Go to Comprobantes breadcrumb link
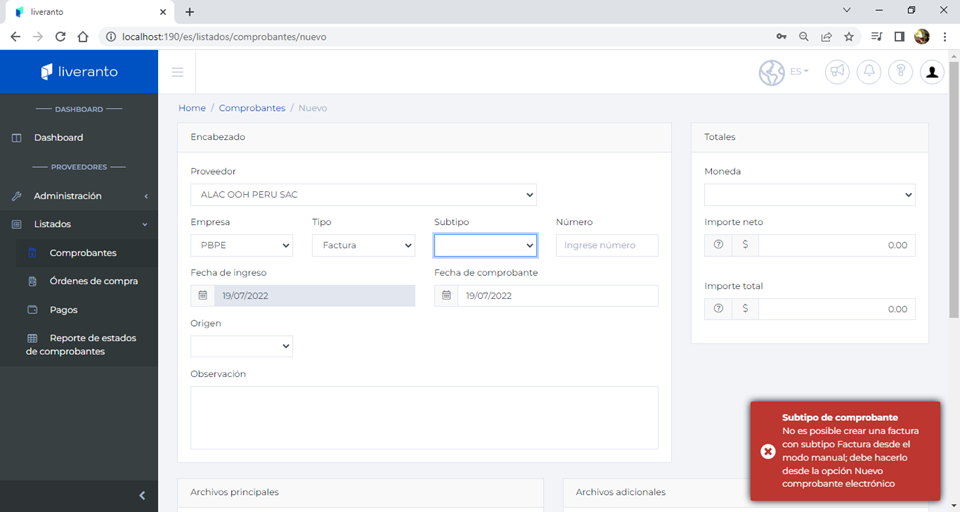960x512 pixels. click(x=252, y=108)
